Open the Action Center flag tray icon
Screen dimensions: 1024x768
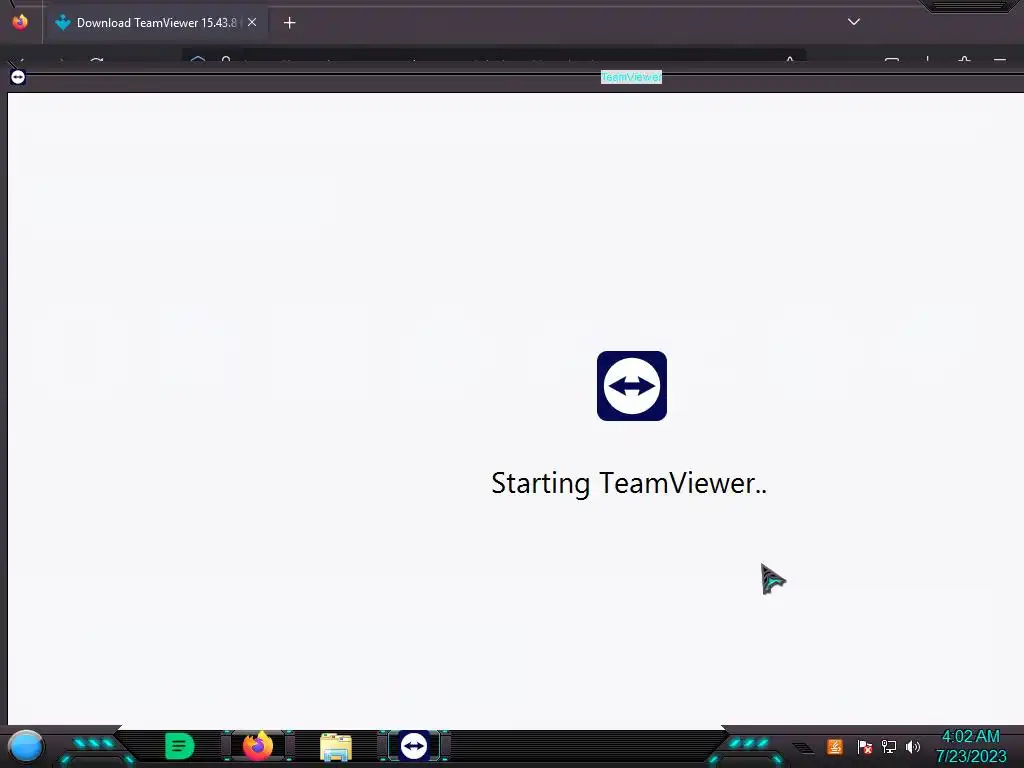click(x=865, y=746)
